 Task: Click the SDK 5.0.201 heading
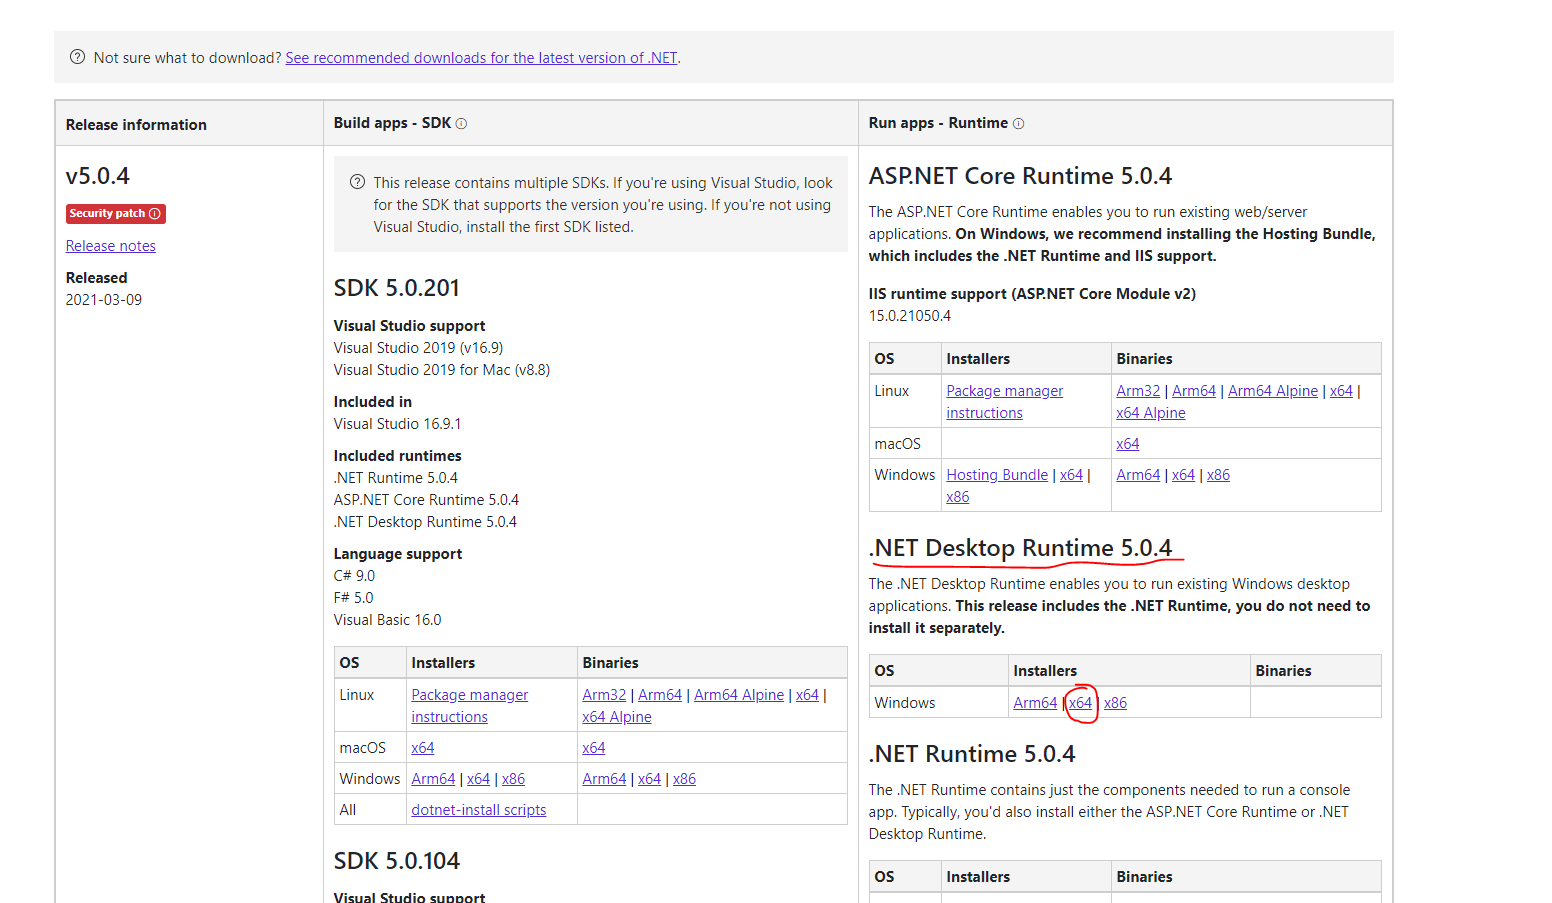[x=397, y=288]
